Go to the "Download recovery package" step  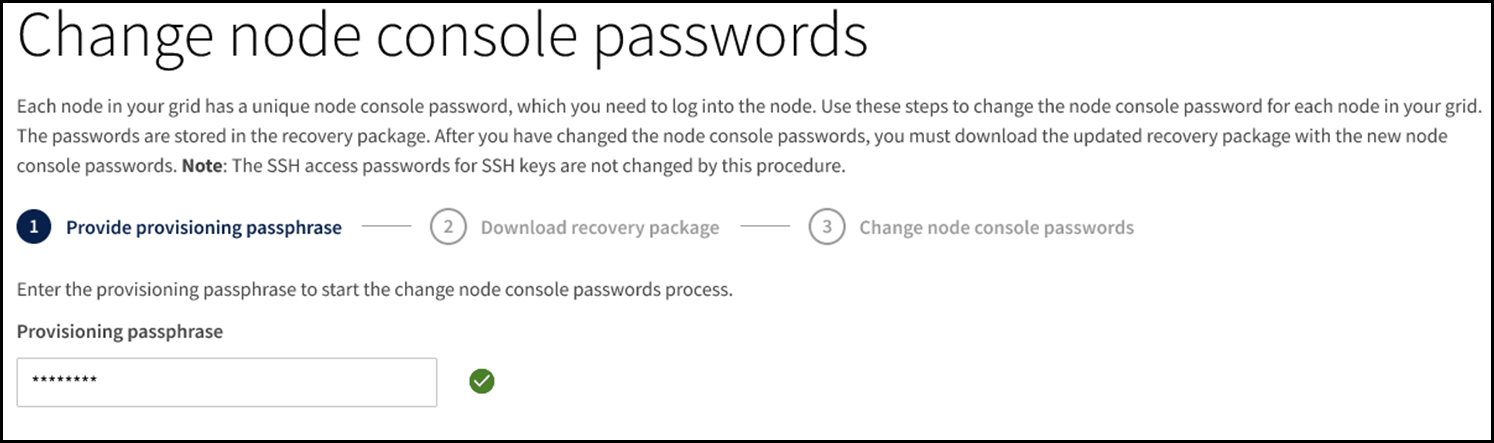pos(599,228)
